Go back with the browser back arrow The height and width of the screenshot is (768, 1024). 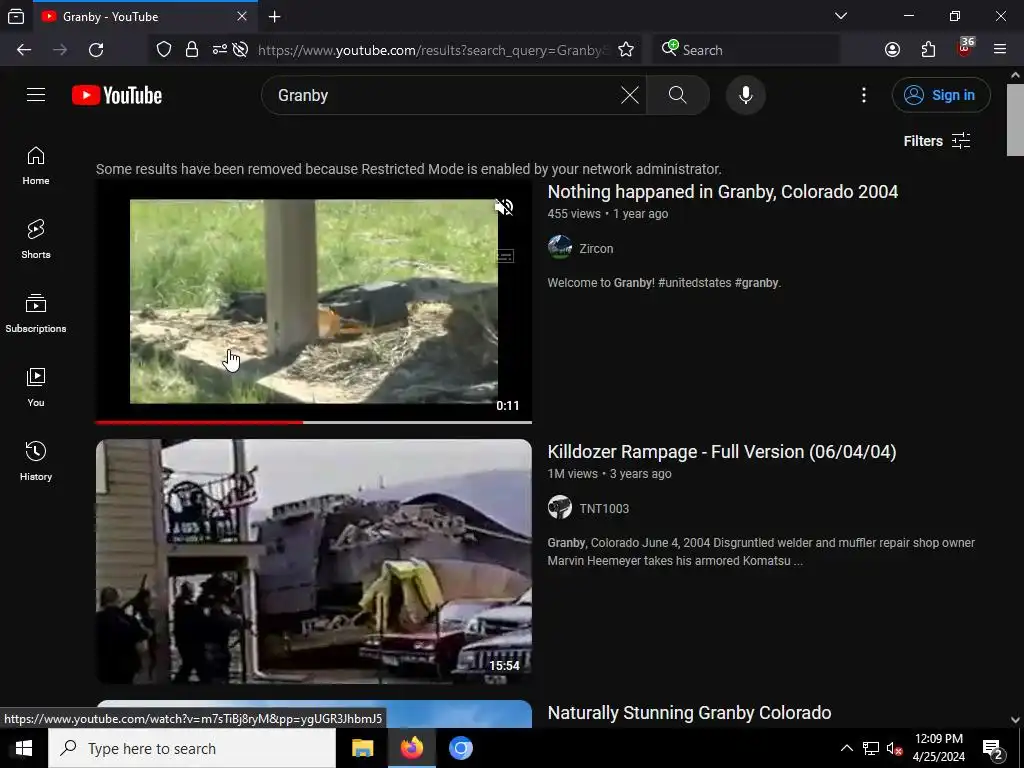tap(24, 50)
